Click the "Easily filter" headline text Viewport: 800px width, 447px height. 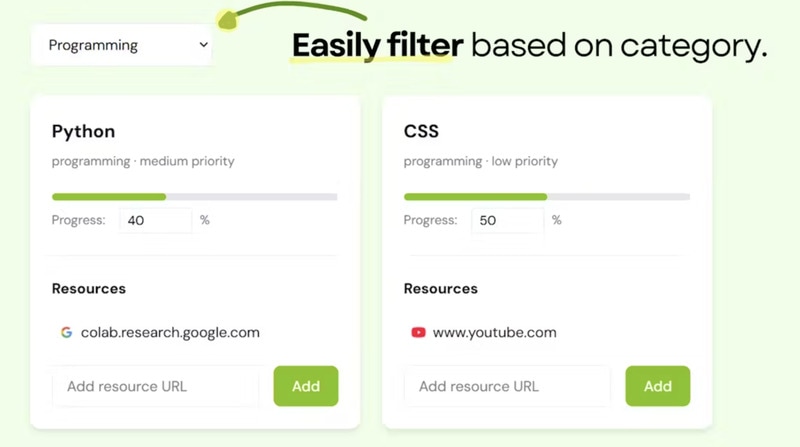pyautogui.click(x=377, y=45)
